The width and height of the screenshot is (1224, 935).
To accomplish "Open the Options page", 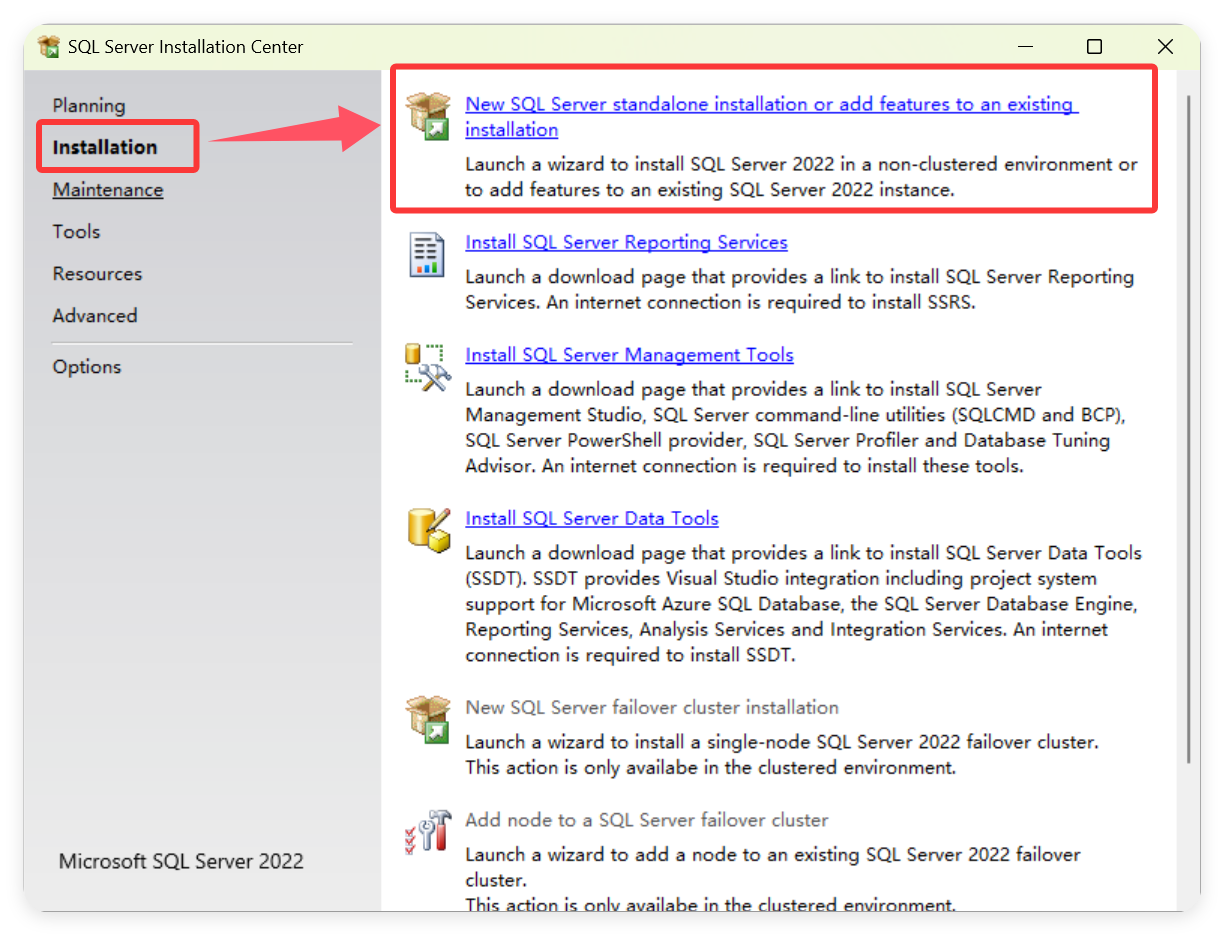I will [x=87, y=366].
